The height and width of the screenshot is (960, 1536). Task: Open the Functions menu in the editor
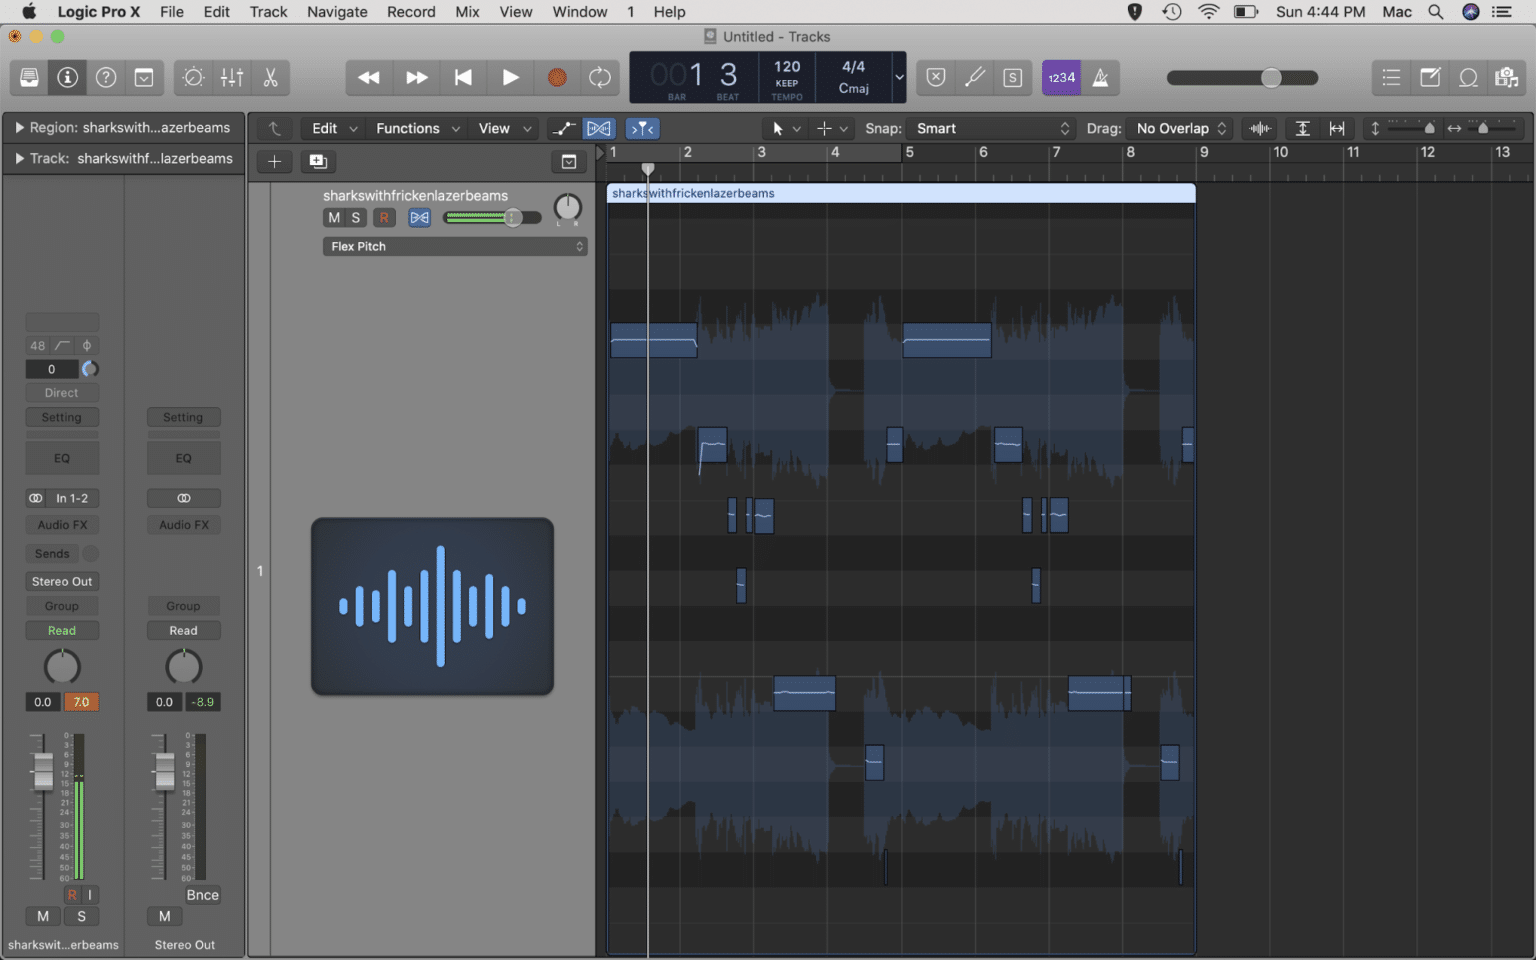[410, 128]
